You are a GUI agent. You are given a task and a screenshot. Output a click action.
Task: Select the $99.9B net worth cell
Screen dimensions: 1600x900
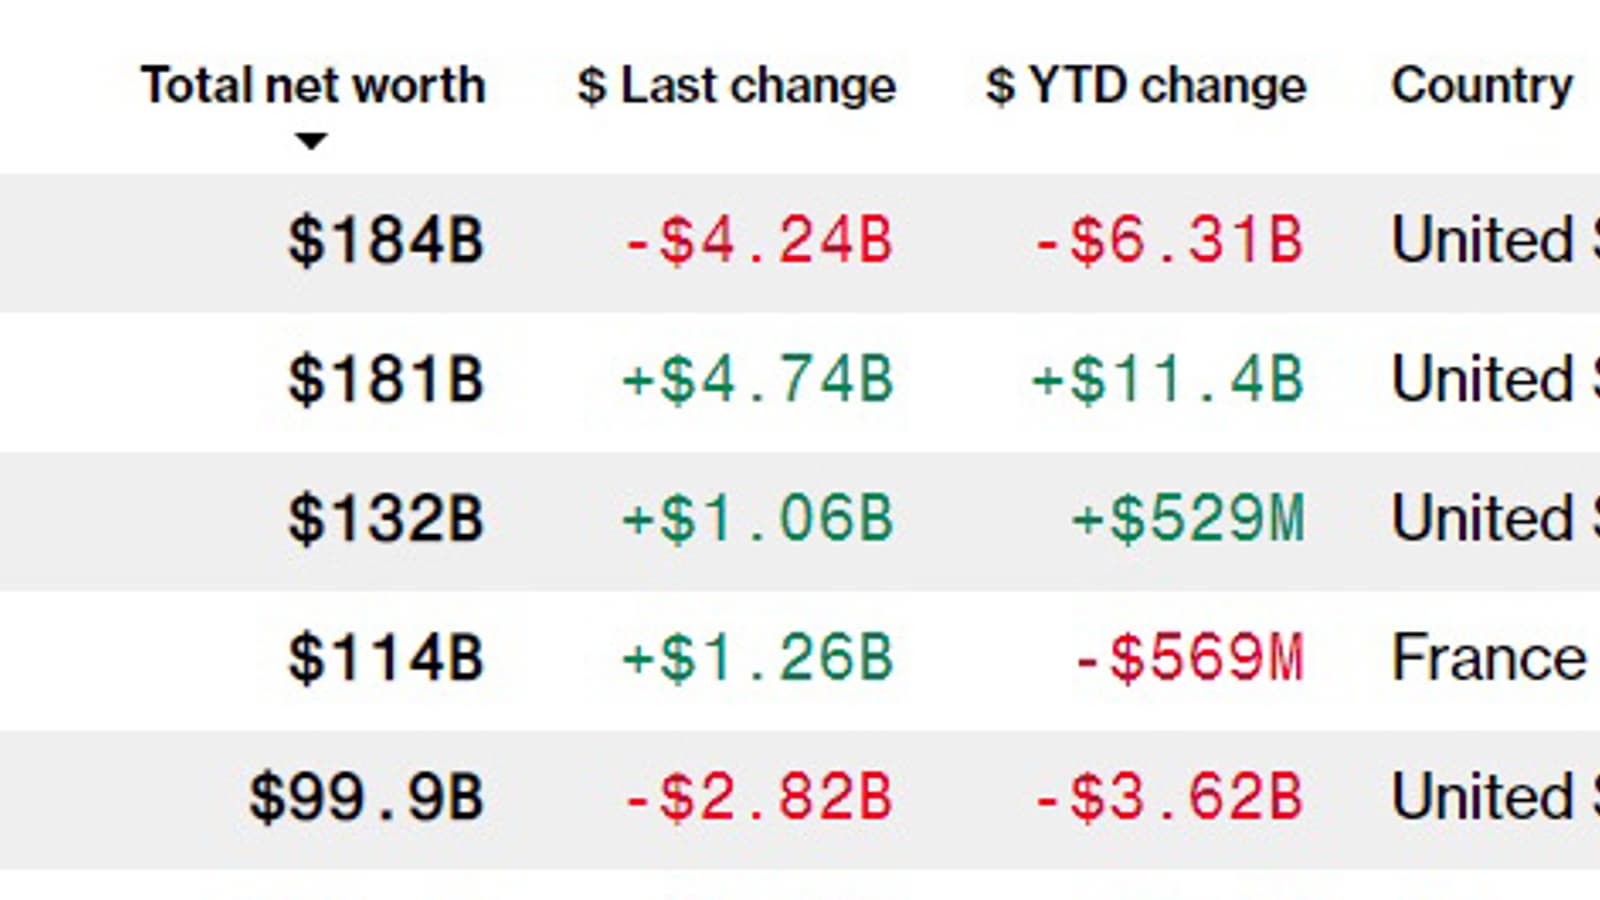pos(366,798)
